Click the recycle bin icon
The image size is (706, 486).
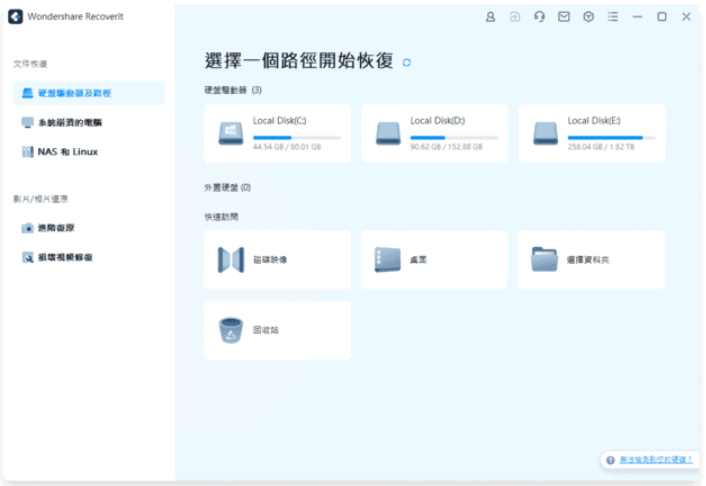231,330
